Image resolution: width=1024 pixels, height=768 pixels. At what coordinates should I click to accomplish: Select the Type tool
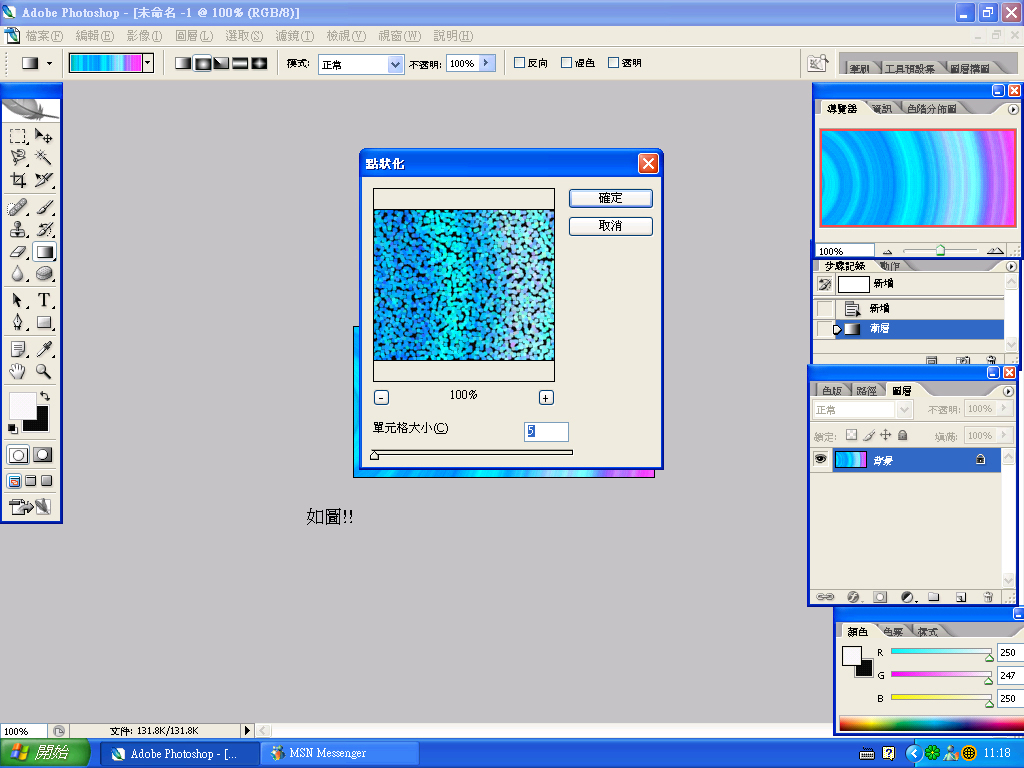(x=44, y=300)
